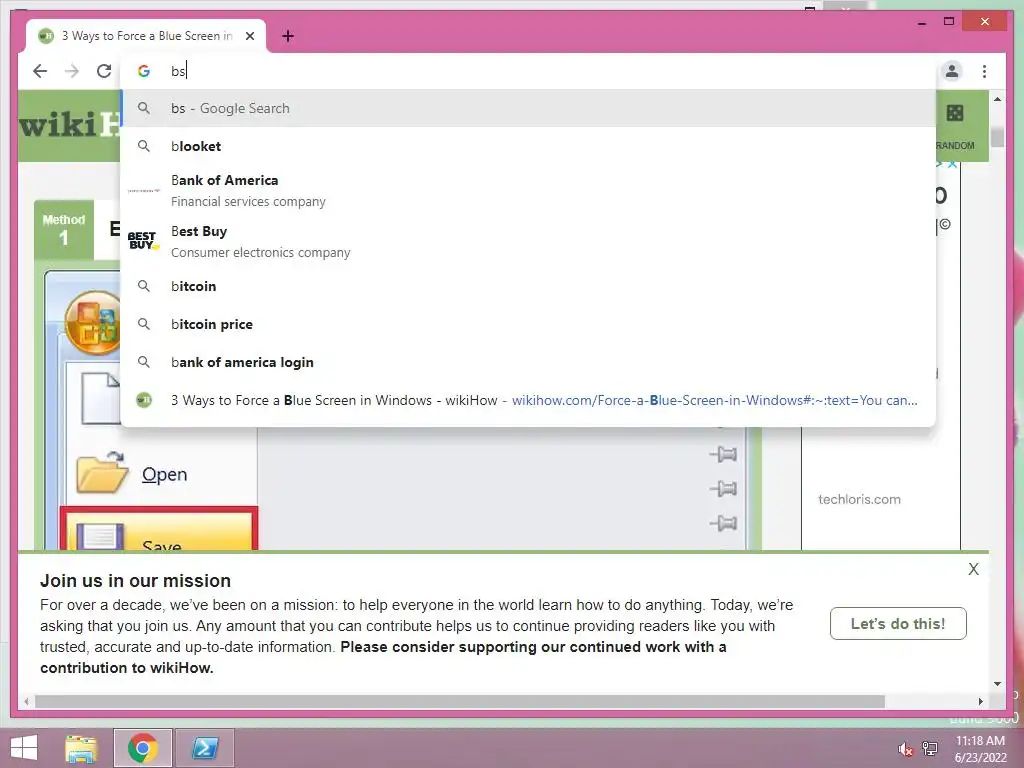Click the wikiHow RANDOM dice icon
The image size is (1024, 768).
955,113
